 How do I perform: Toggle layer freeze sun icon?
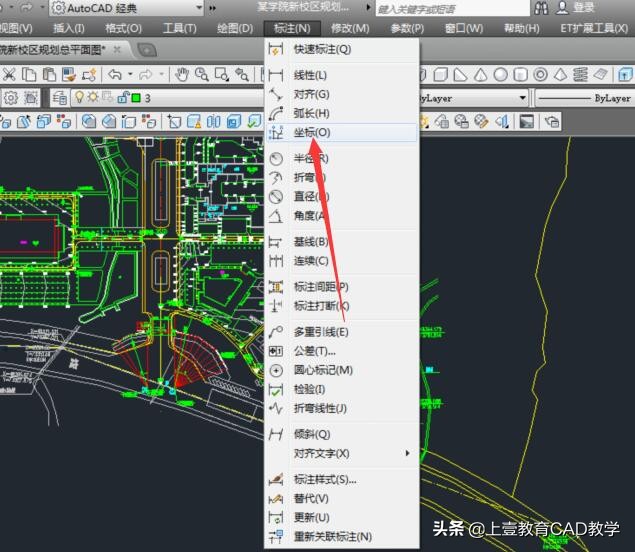coord(93,97)
